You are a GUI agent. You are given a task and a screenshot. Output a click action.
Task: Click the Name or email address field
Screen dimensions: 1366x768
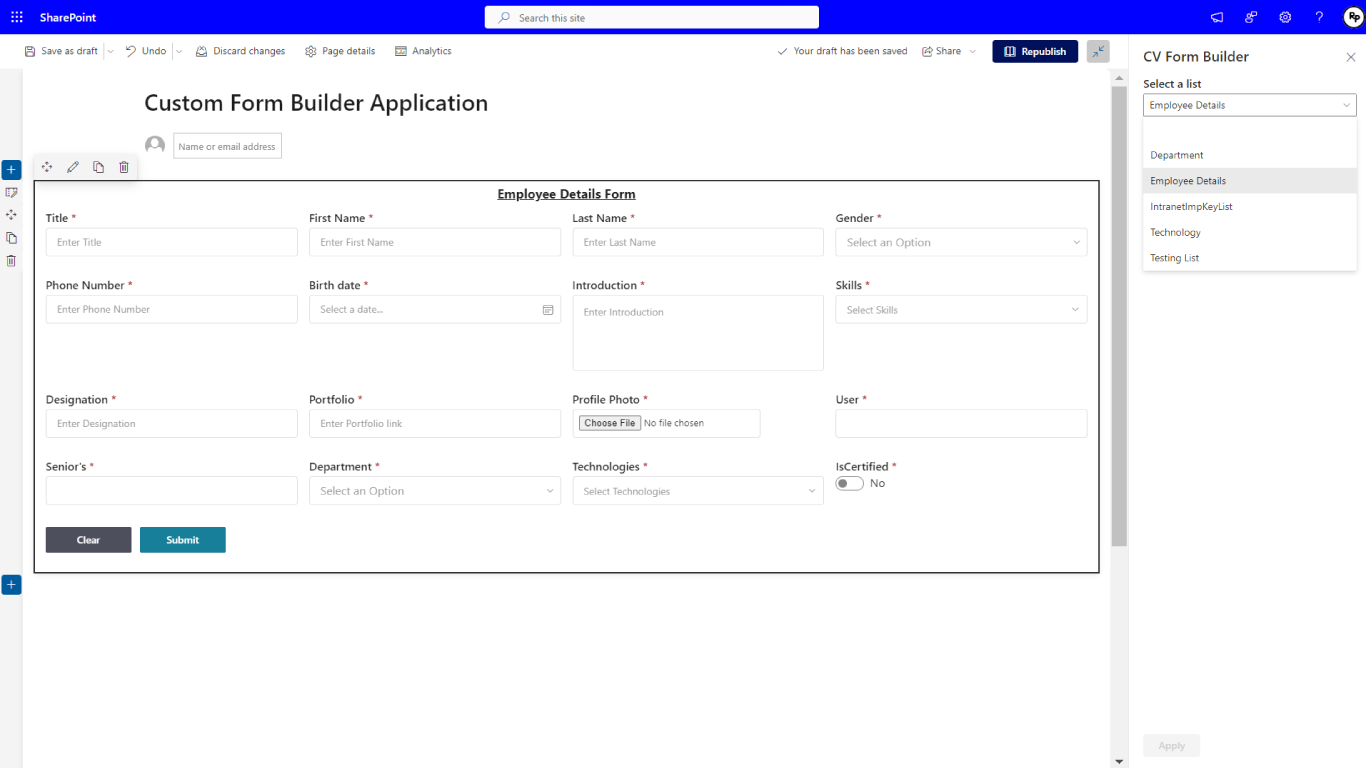click(x=228, y=146)
